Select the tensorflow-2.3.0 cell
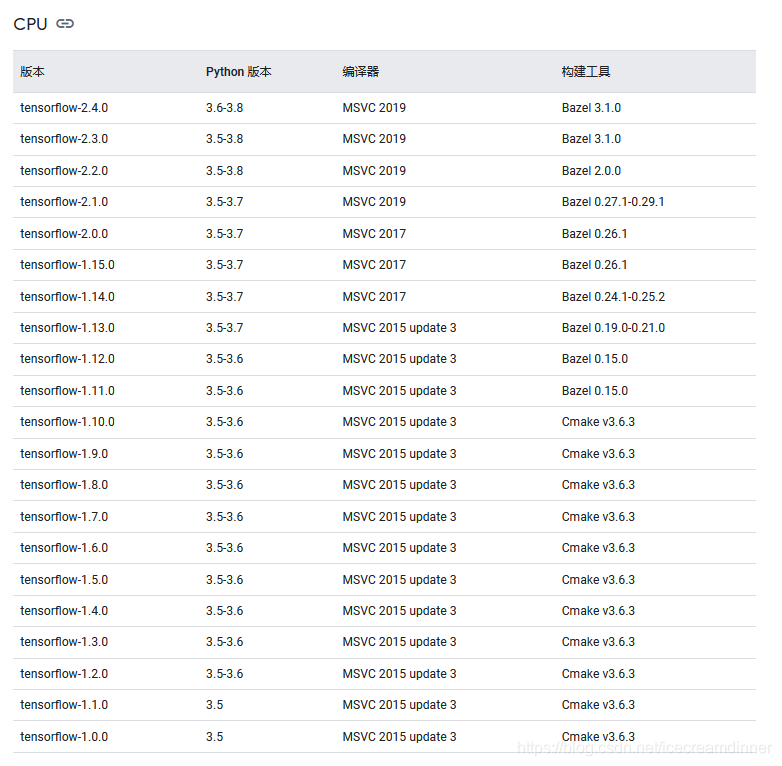Screen dimensions: 782x766 coord(64,139)
